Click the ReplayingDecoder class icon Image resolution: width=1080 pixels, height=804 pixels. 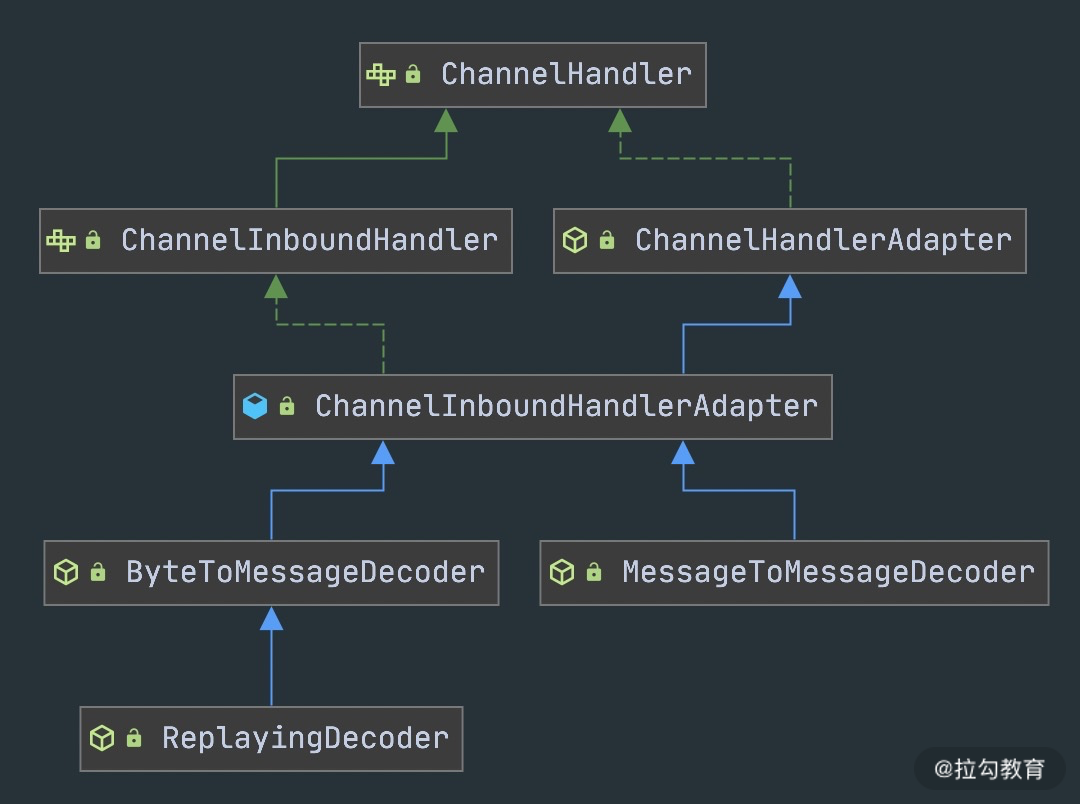click(x=102, y=738)
